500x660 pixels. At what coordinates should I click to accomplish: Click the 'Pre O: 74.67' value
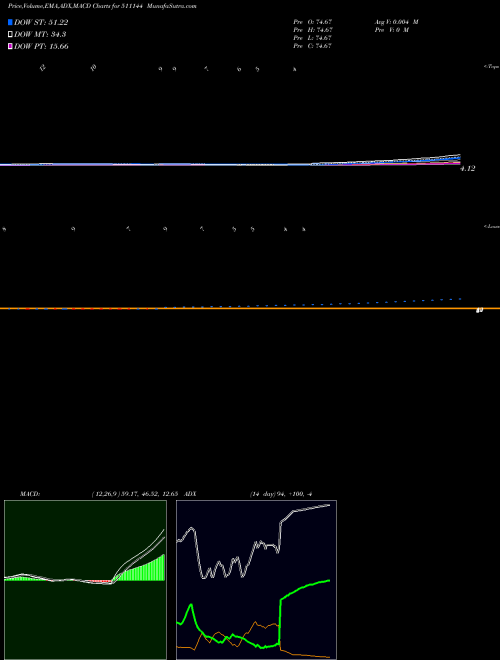pos(313,22)
